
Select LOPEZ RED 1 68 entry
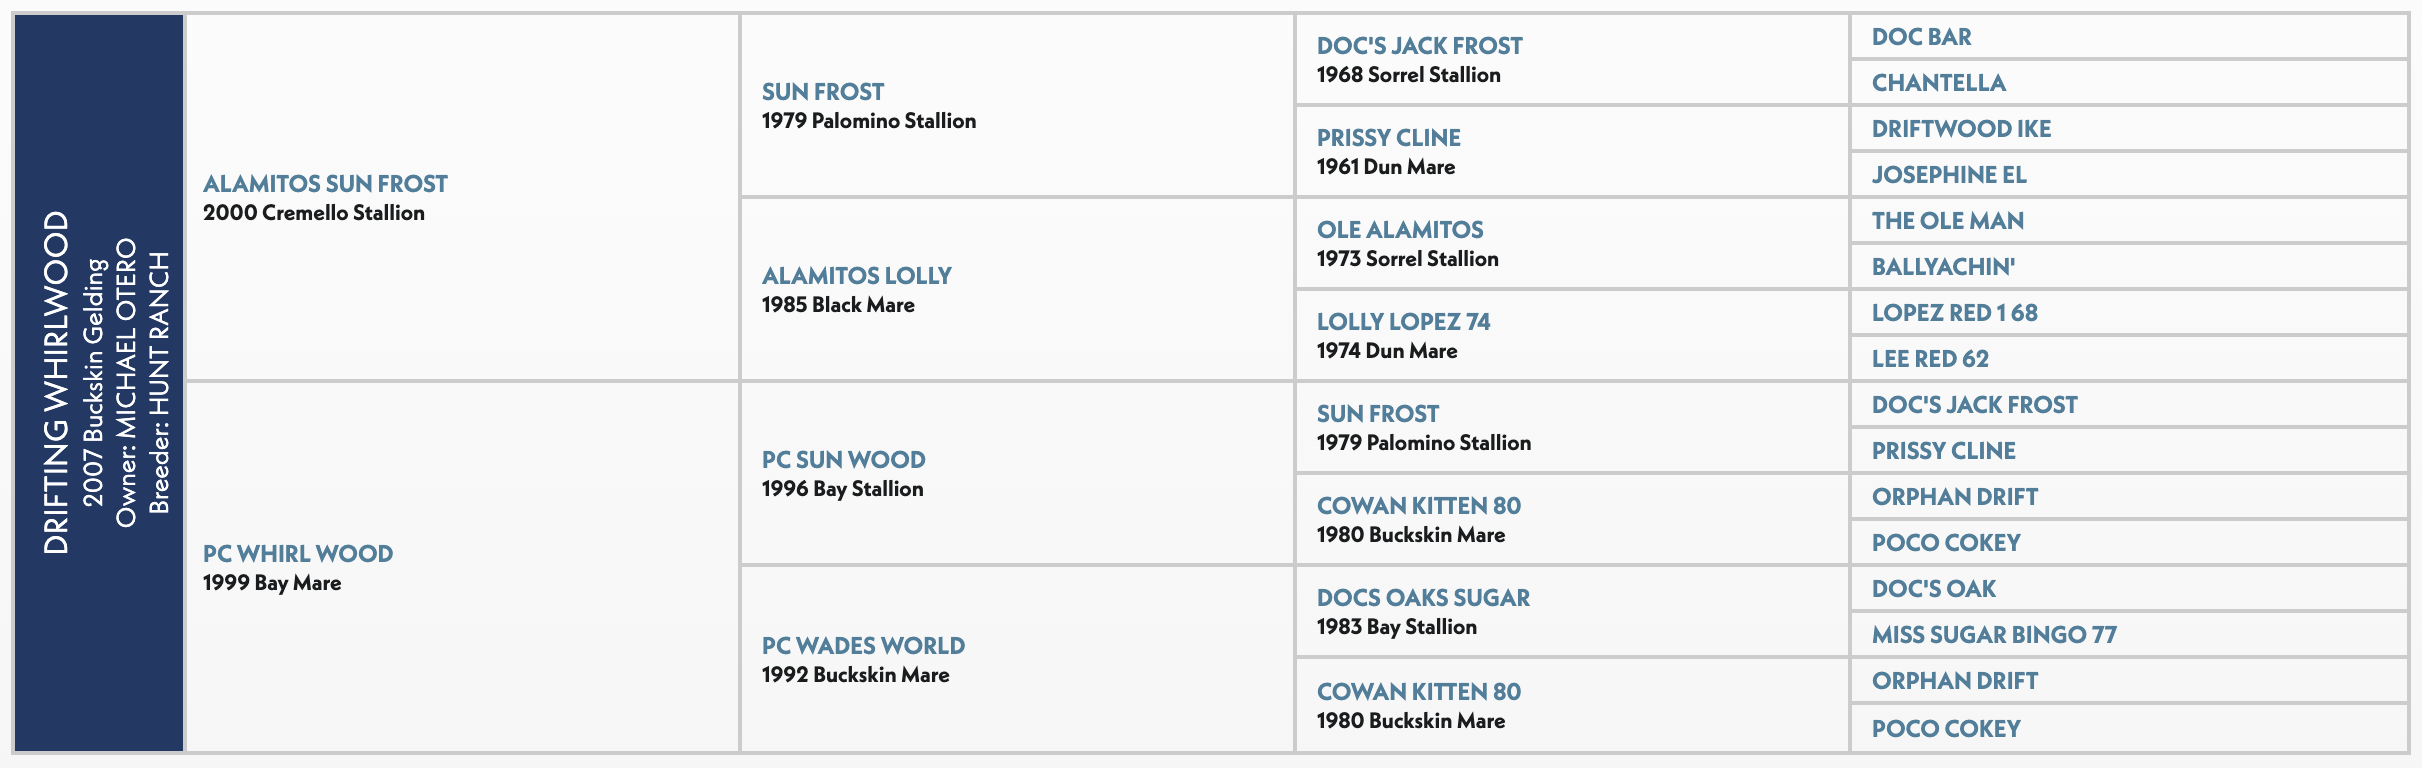pos(1954,313)
